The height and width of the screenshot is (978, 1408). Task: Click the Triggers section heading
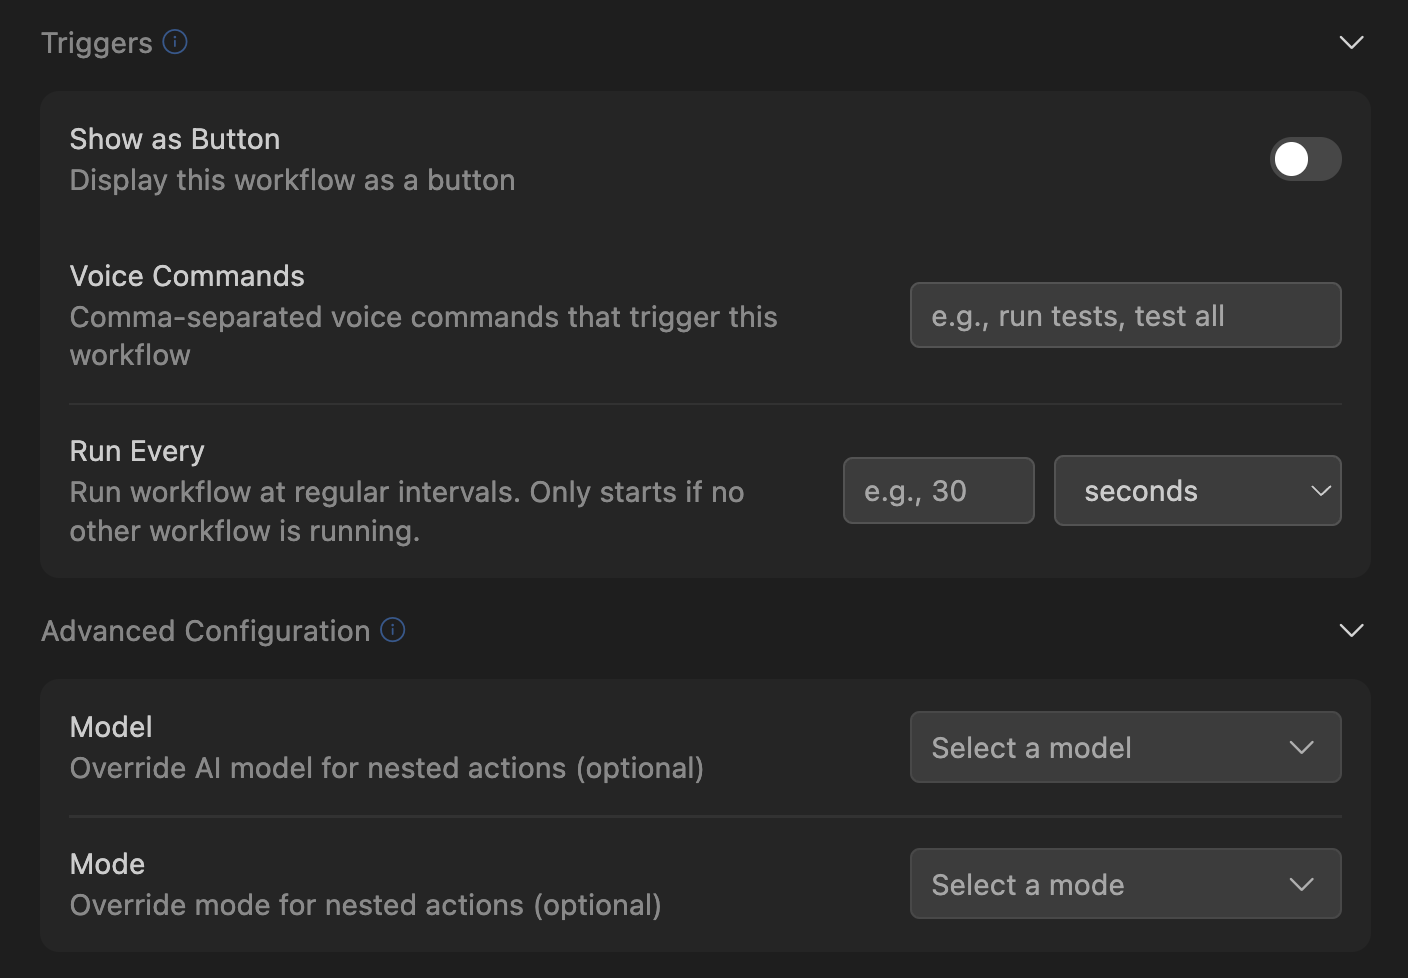tap(97, 43)
